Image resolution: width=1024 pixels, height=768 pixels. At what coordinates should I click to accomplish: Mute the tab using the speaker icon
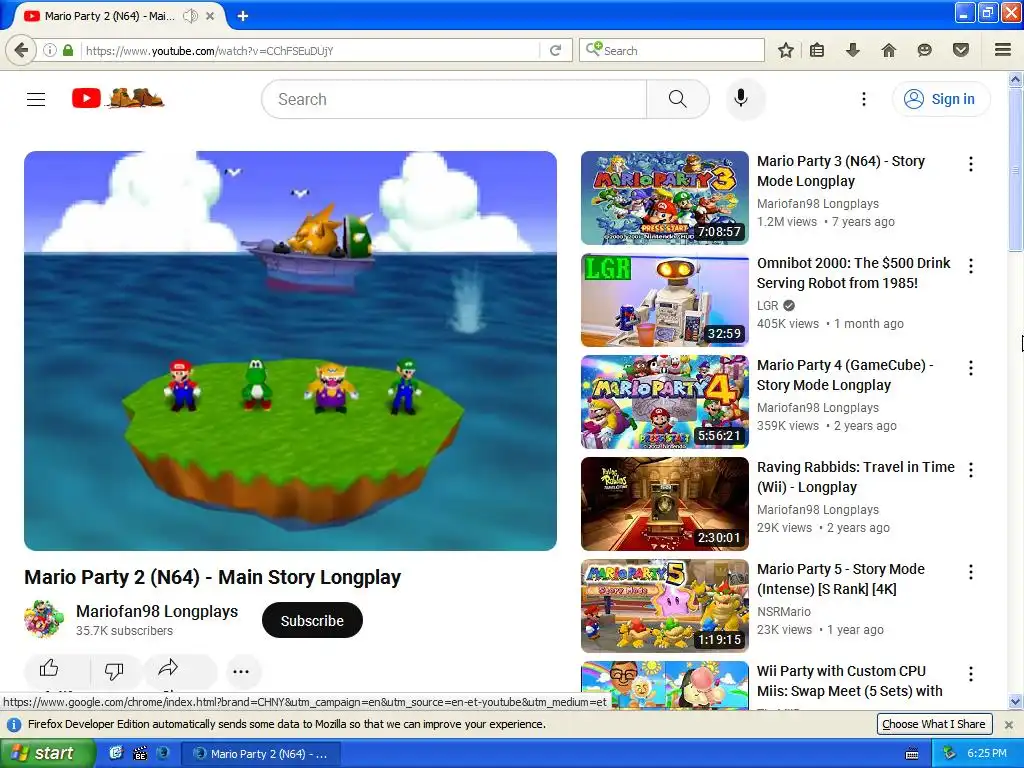click(190, 16)
